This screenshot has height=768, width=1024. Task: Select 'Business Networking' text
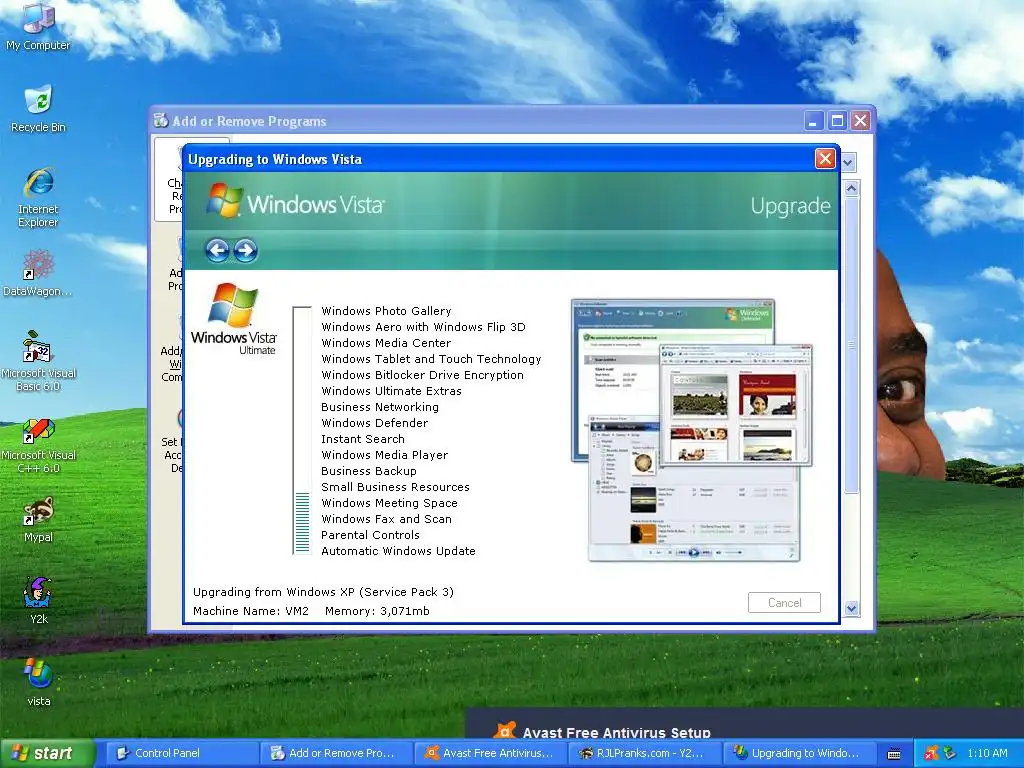380,407
